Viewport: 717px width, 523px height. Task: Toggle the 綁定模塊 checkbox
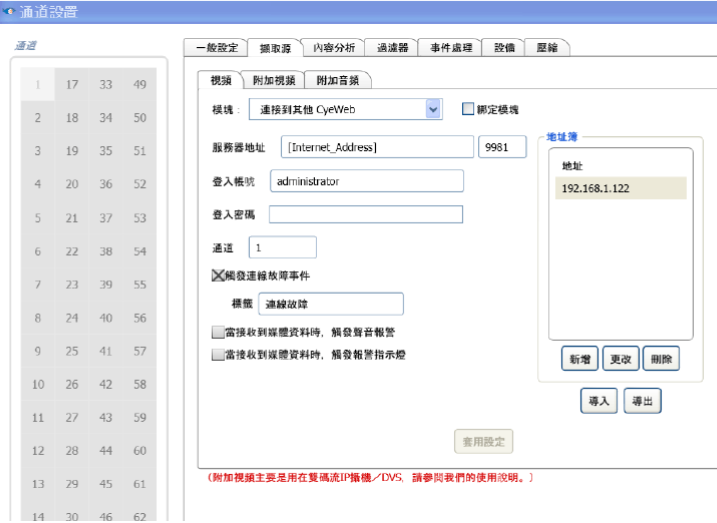467,109
